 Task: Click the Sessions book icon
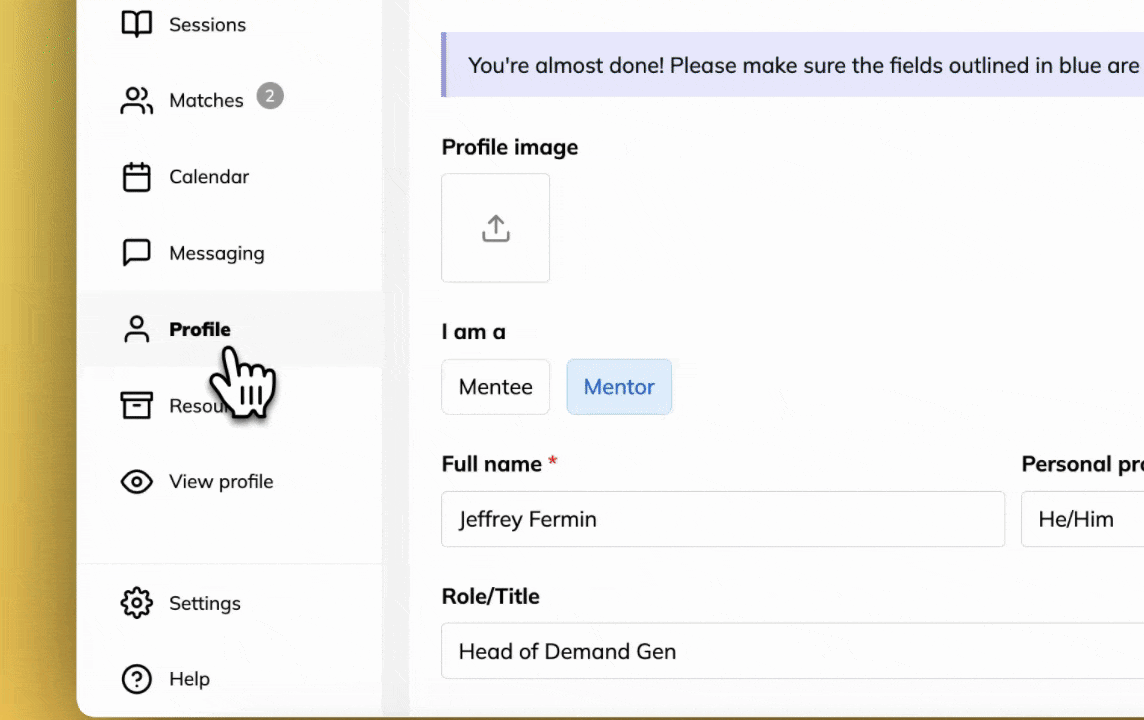click(x=137, y=24)
